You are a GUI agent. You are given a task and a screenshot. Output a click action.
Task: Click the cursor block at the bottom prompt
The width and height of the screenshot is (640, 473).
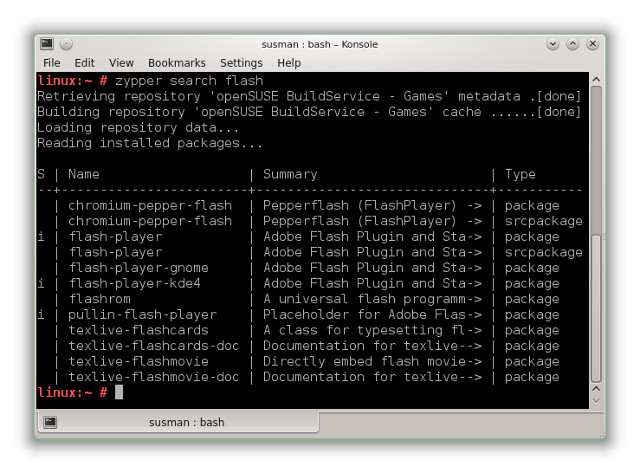point(119,392)
